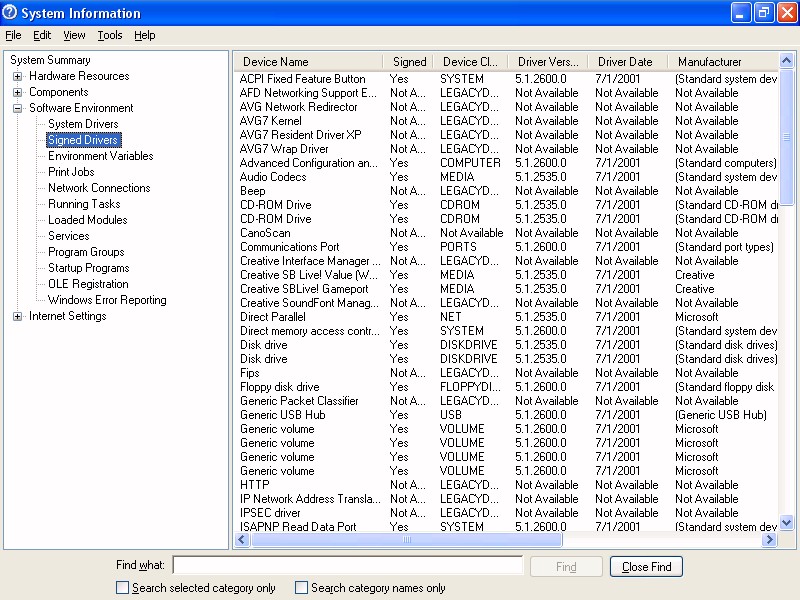The image size is (800, 600).
Task: Sort by the Driver Date column header
Action: click(625, 62)
